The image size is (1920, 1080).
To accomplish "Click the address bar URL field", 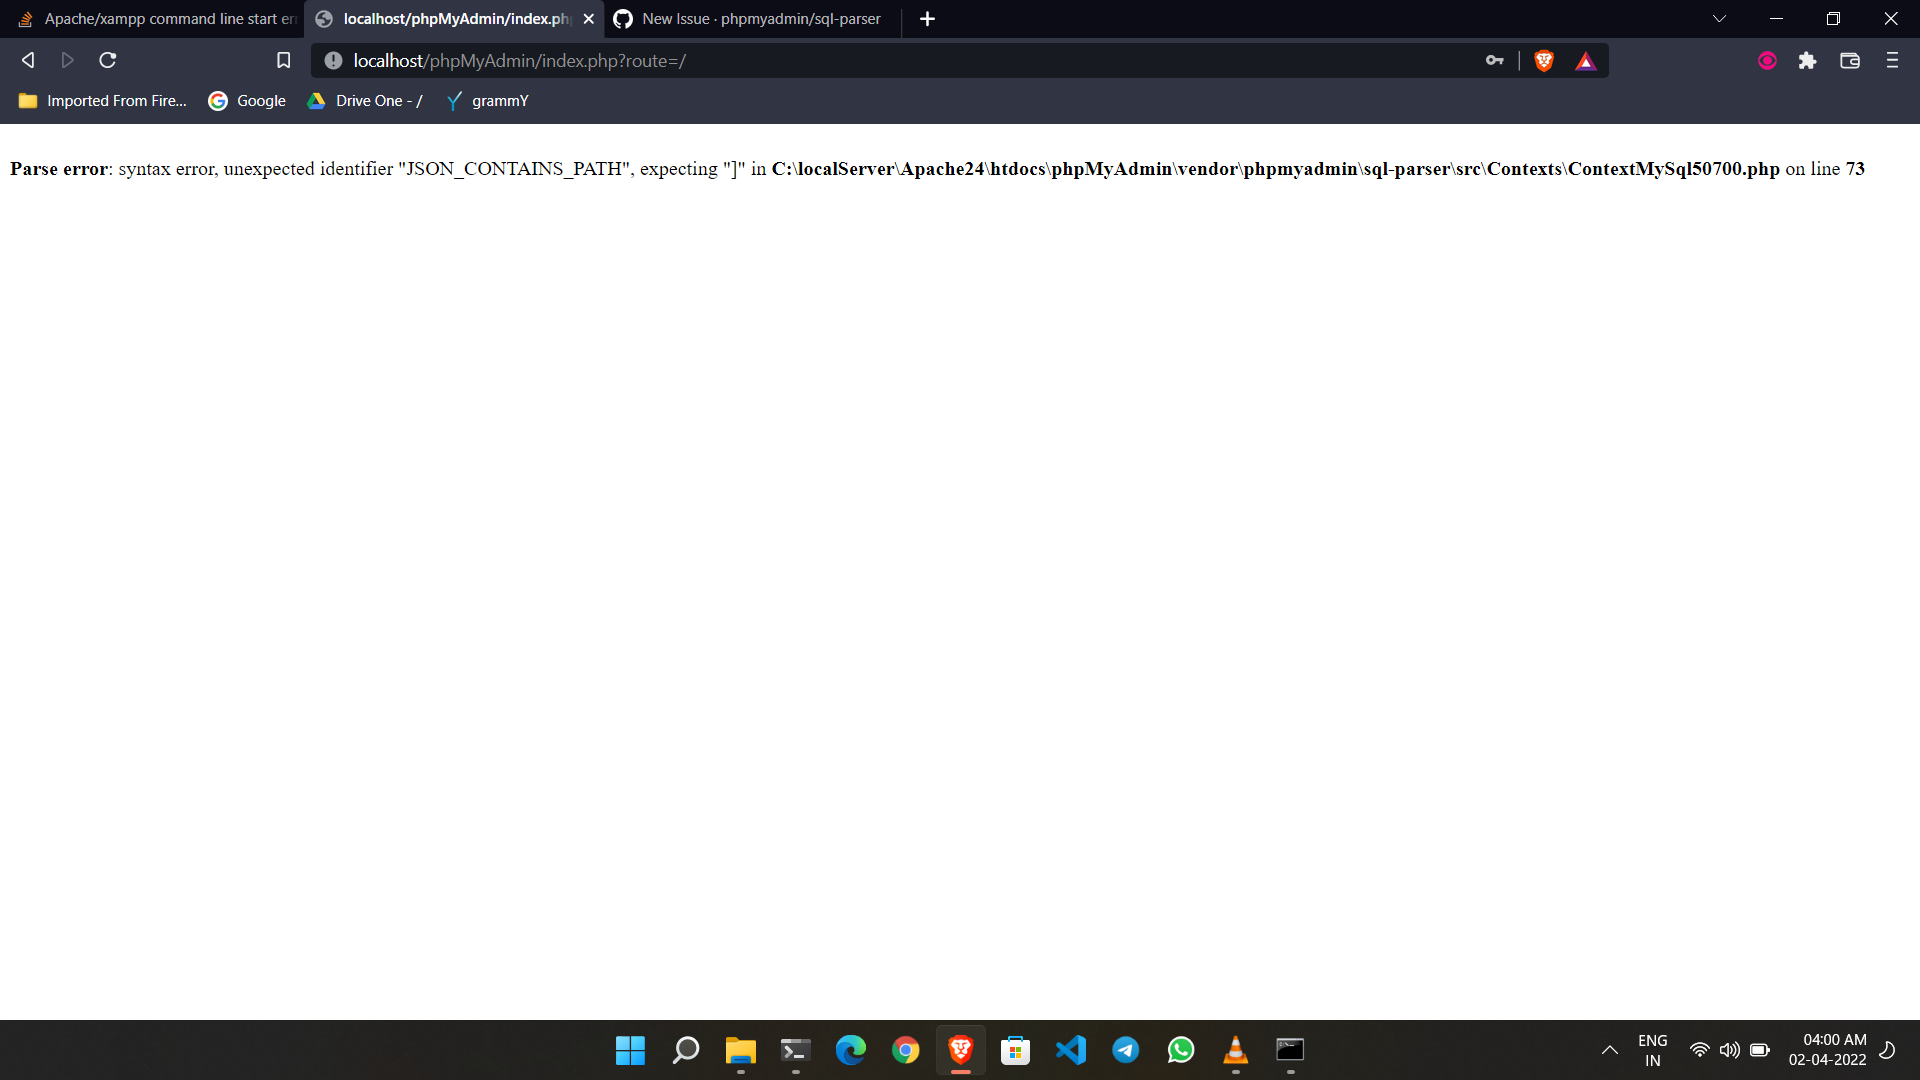I will pyautogui.click(x=900, y=61).
